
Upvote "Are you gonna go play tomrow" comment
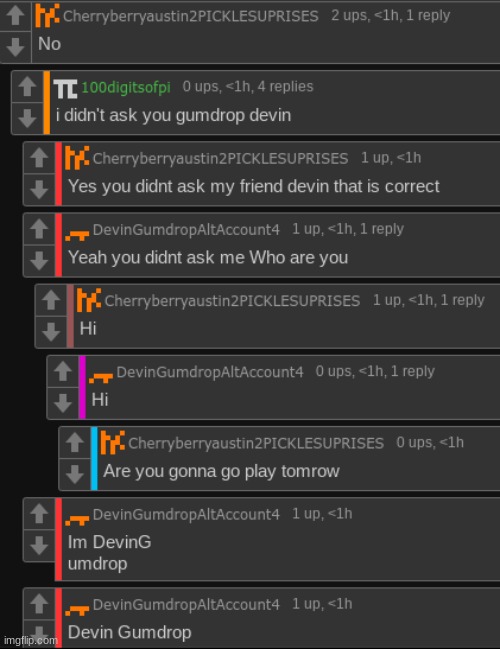point(75,443)
